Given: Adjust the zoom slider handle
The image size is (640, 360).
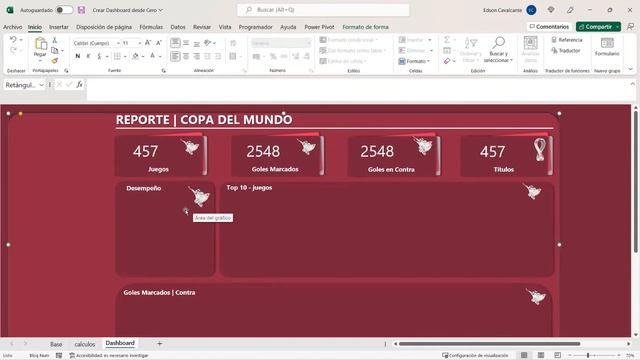Looking at the screenshot, I should click(x=588, y=356).
